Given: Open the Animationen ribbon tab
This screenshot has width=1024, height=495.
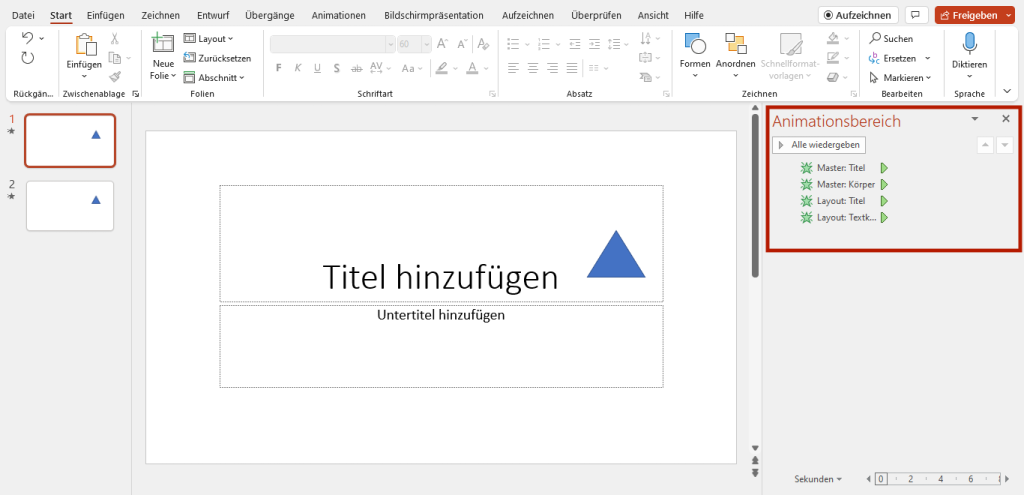Looking at the screenshot, I should (338, 15).
